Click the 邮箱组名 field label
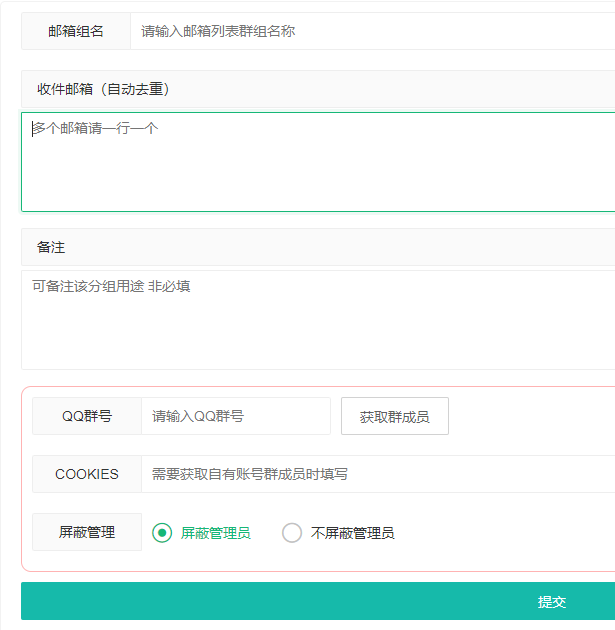 click(x=76, y=31)
